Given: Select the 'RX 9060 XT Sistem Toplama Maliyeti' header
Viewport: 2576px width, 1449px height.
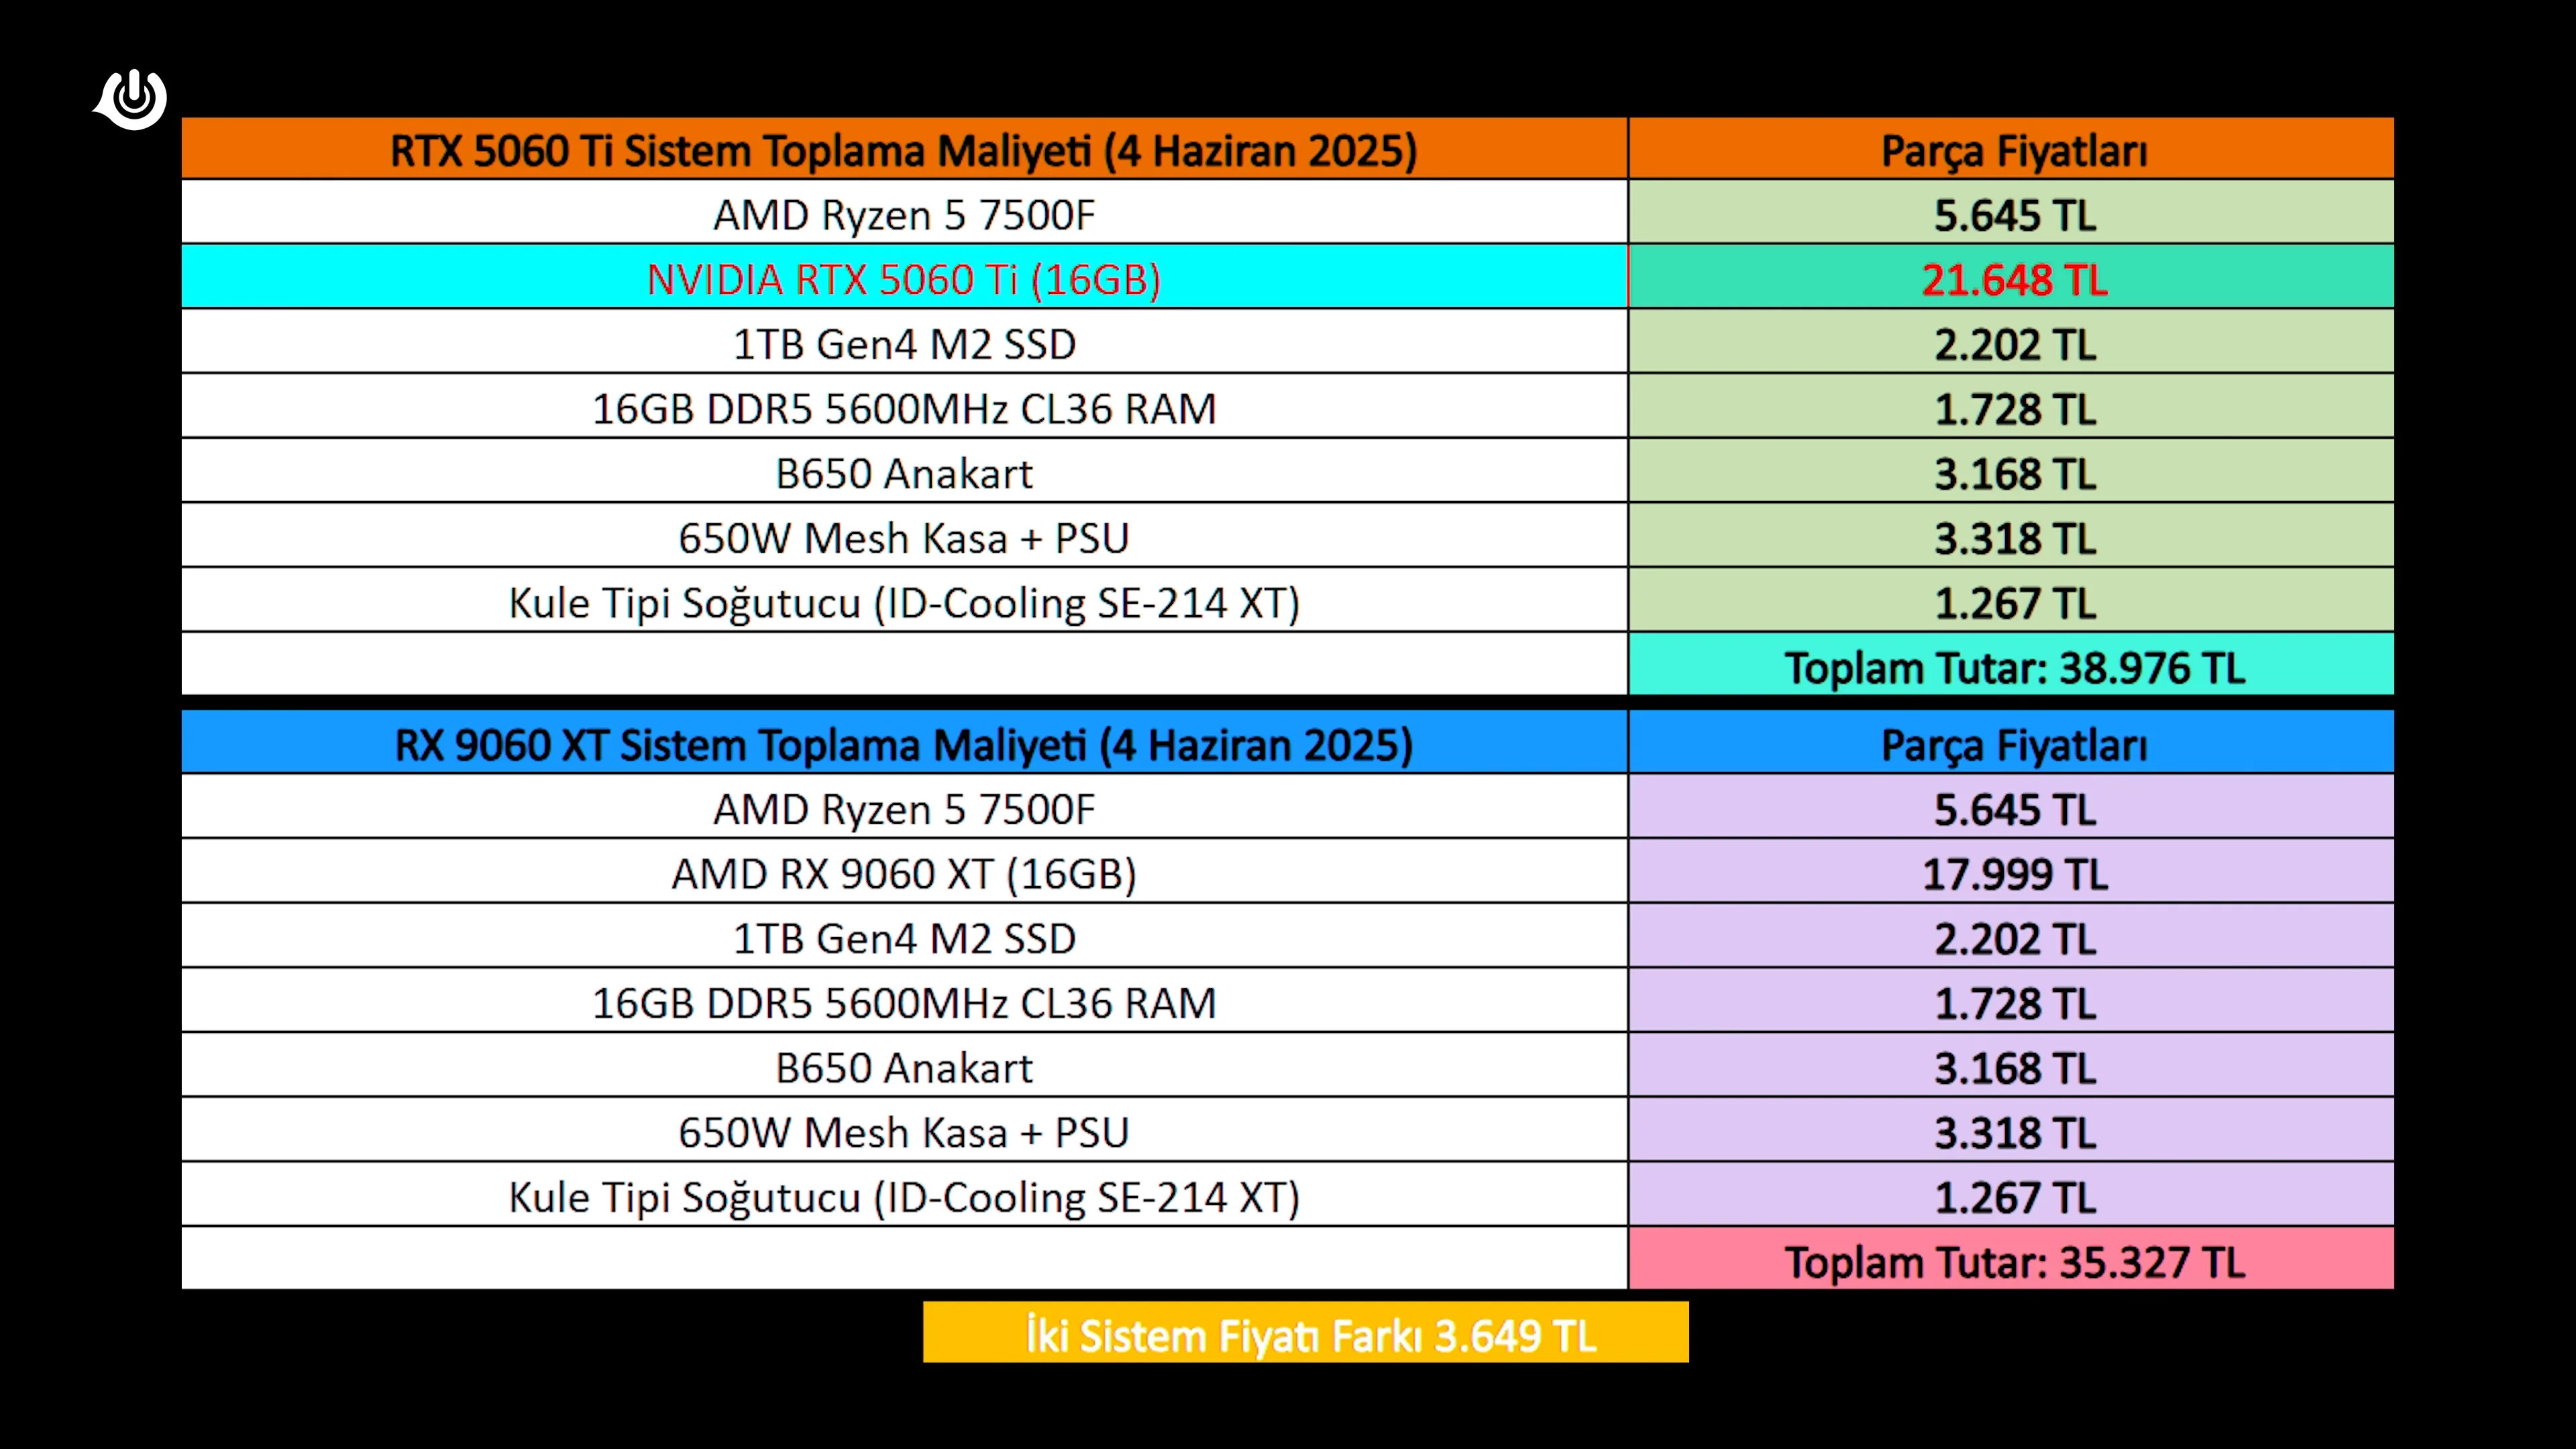Looking at the screenshot, I should click(904, 743).
